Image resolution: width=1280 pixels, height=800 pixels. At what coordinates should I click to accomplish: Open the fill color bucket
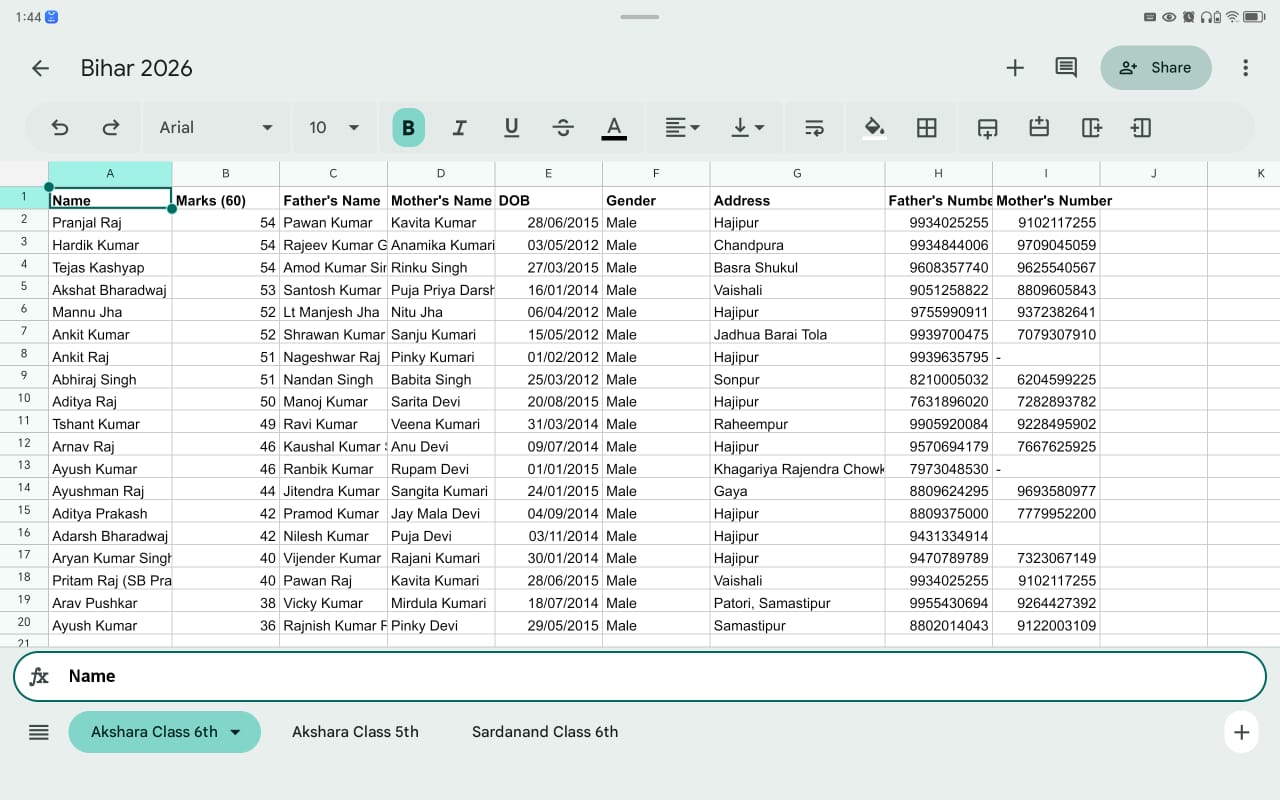[874, 127]
